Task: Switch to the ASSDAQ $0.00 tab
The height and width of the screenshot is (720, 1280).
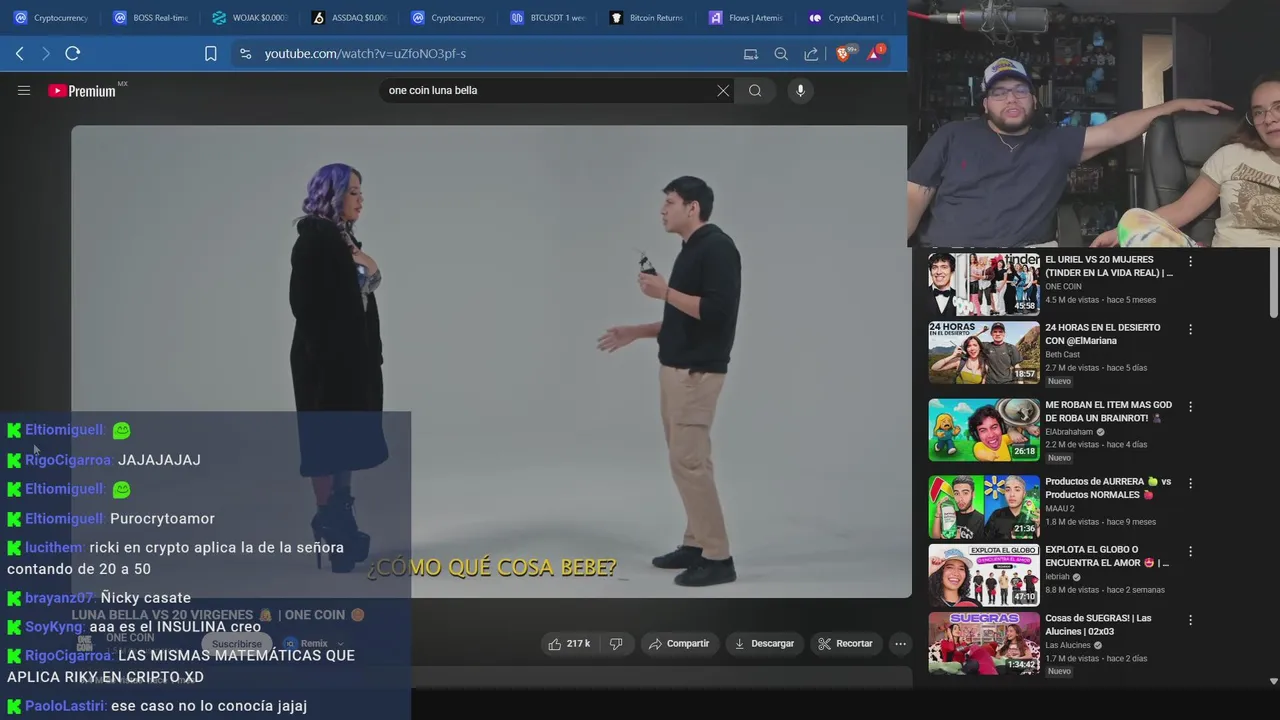Action: tap(349, 18)
